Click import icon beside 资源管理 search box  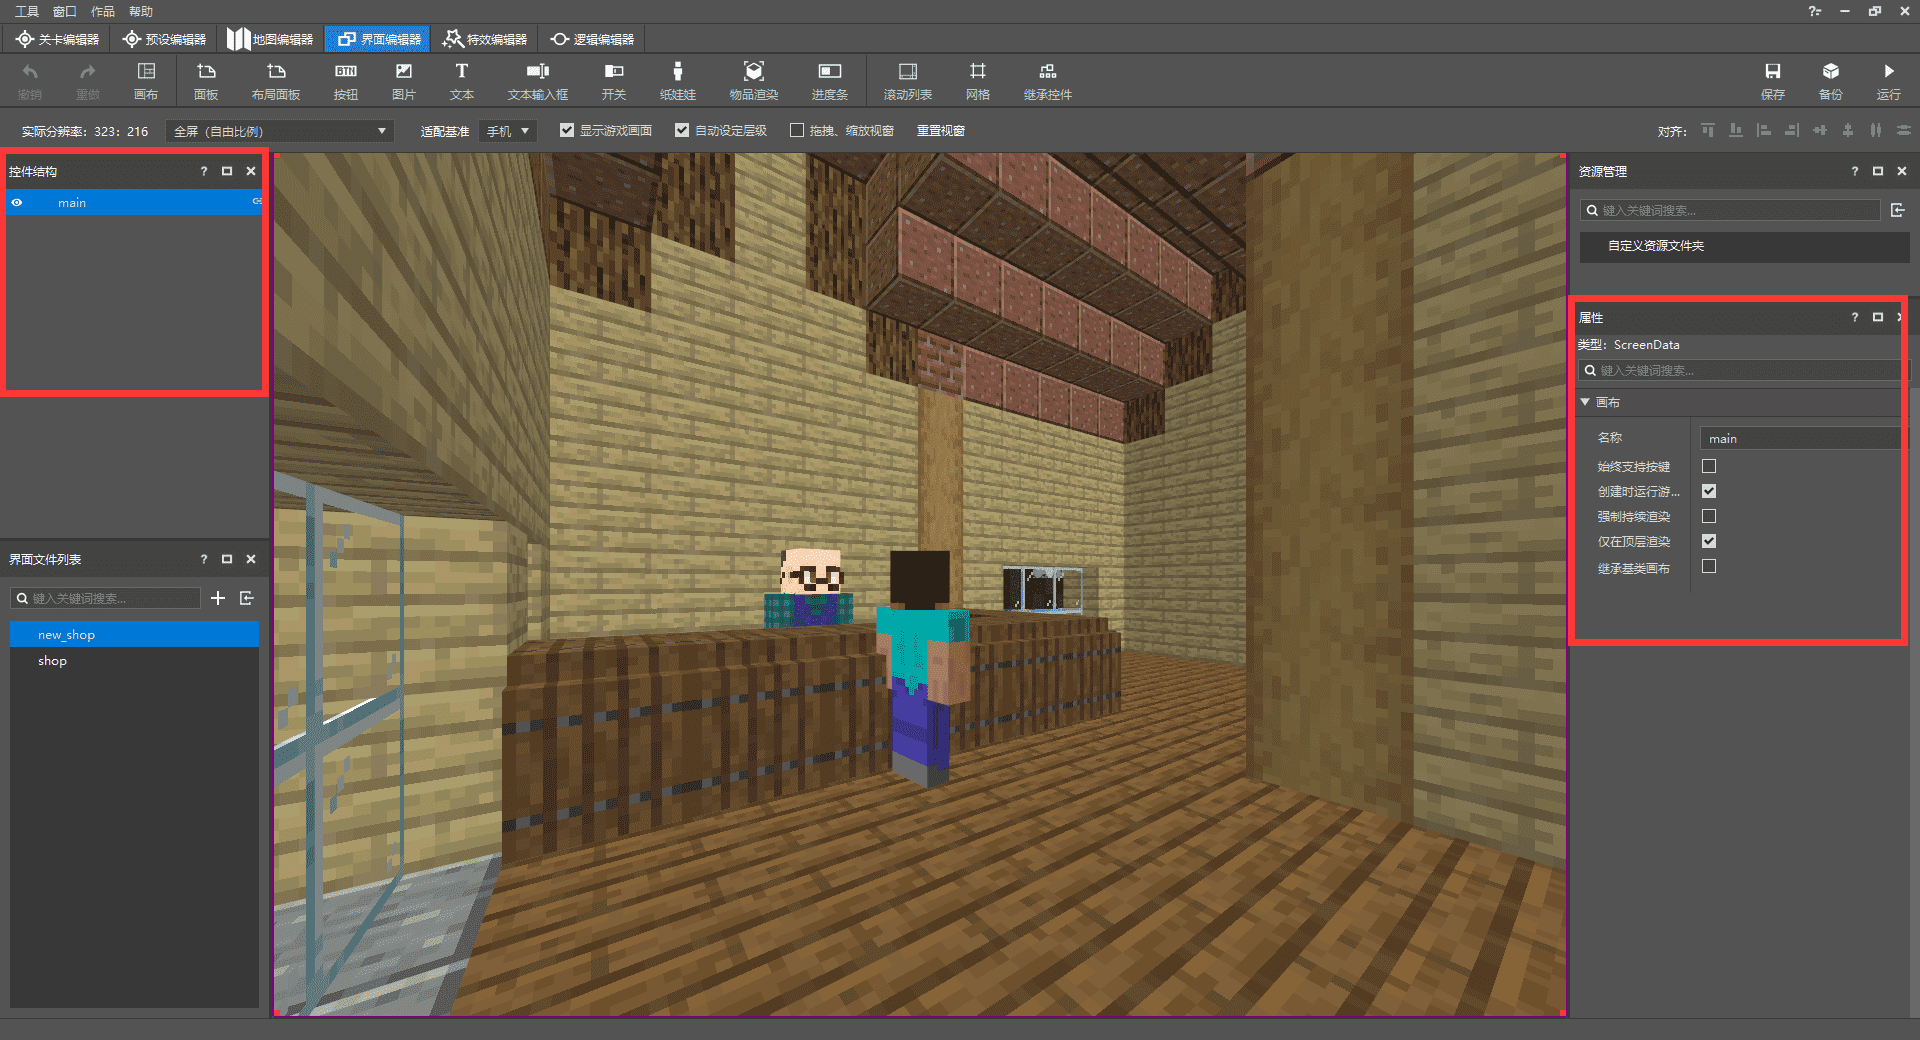[1898, 210]
